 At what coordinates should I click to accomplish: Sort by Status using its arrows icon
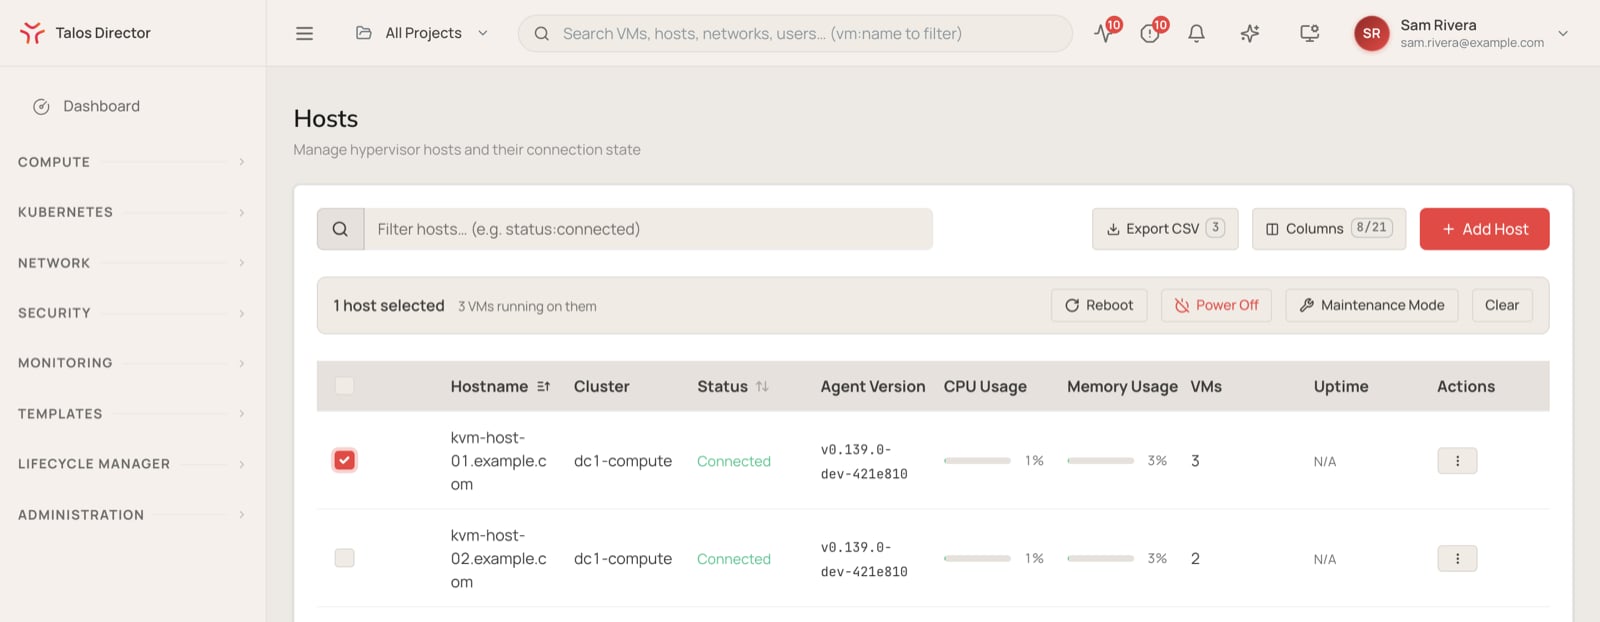pyautogui.click(x=762, y=386)
